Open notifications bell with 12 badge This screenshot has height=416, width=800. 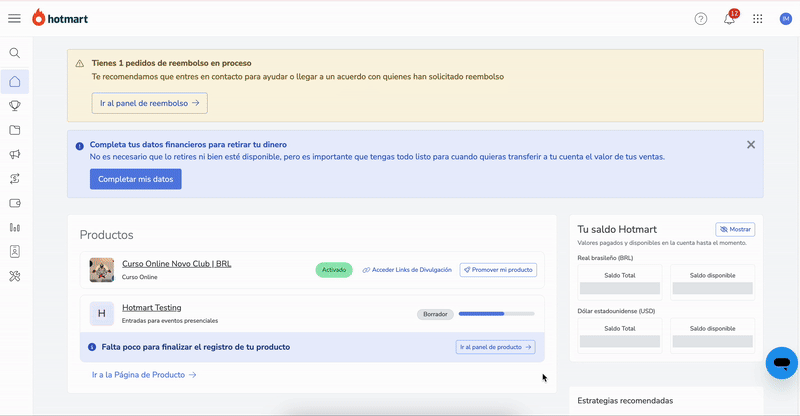pos(730,18)
